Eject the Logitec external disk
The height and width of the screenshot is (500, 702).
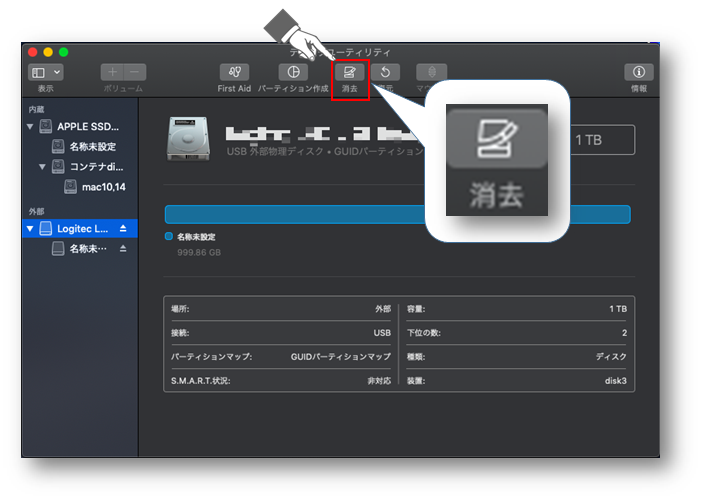[x=123, y=229]
